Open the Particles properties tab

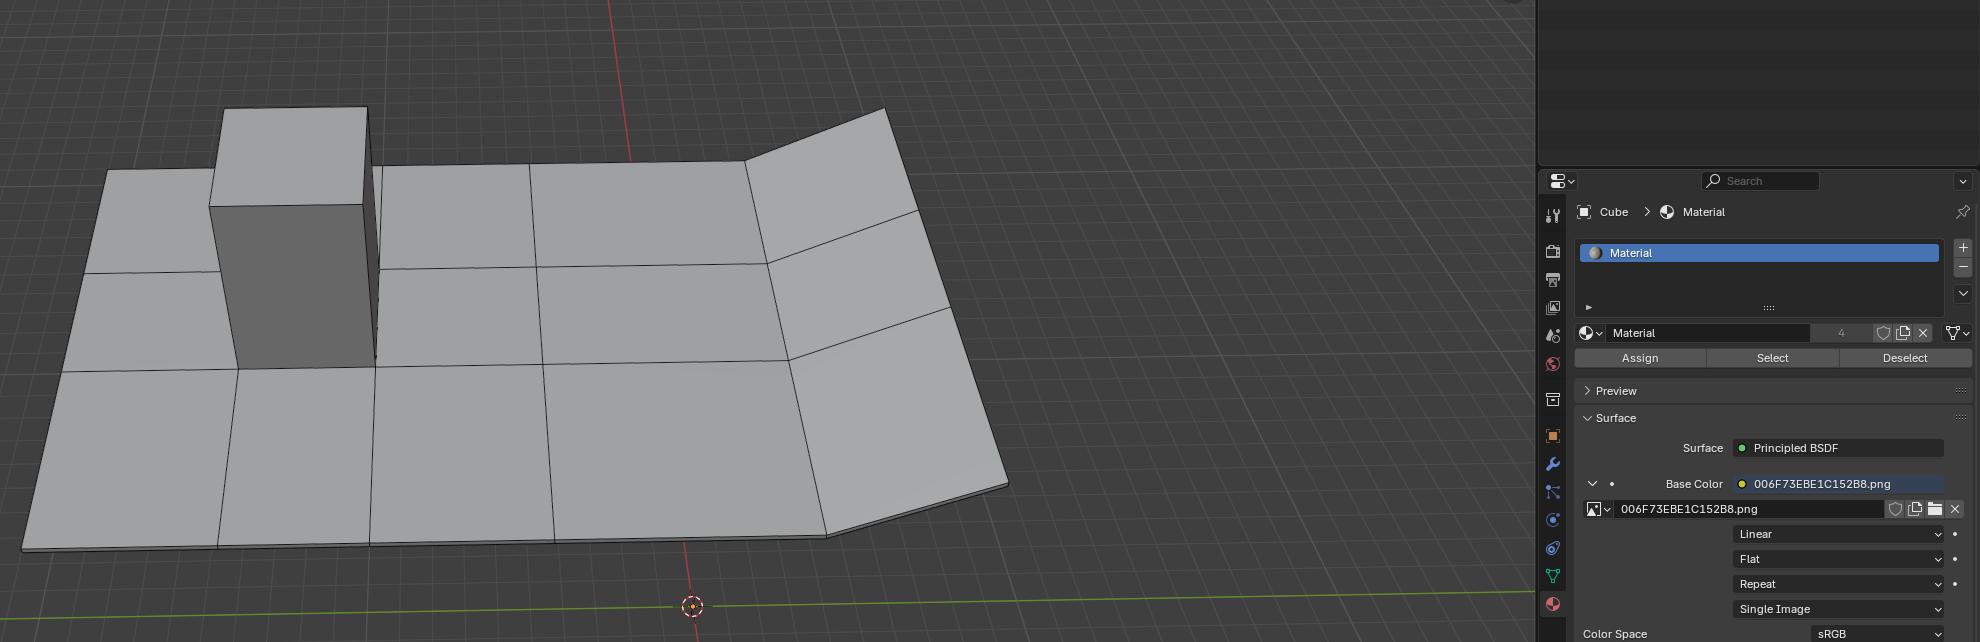click(x=1552, y=492)
